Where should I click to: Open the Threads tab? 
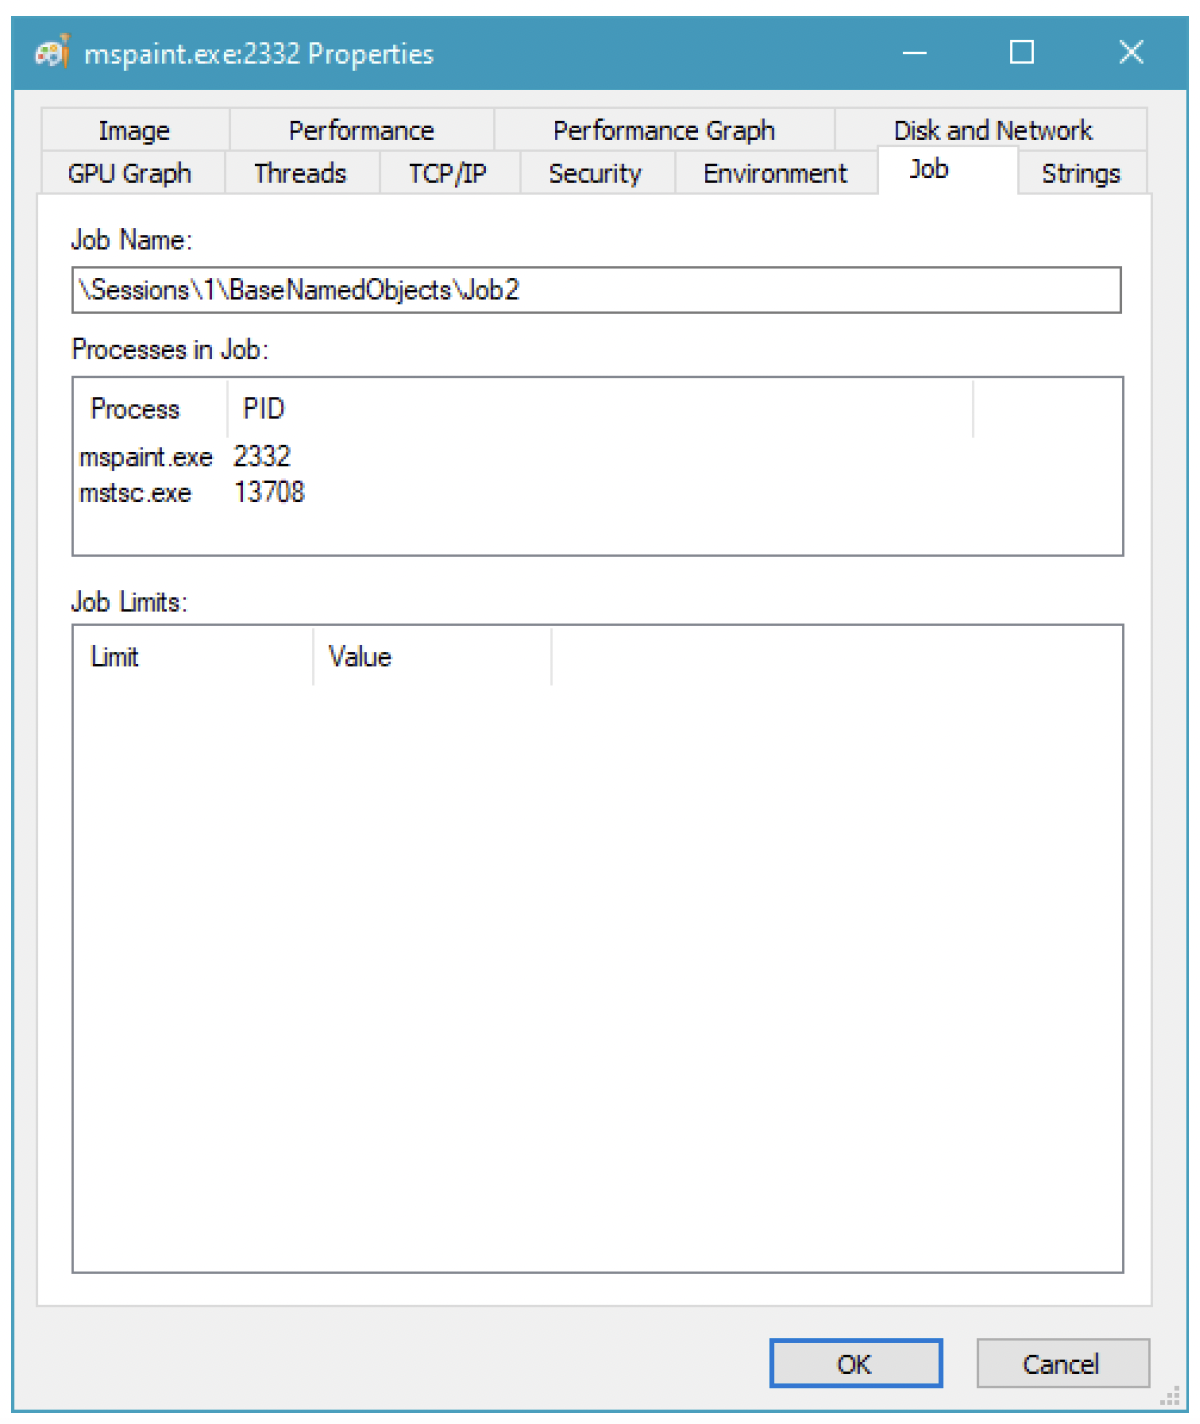click(300, 173)
